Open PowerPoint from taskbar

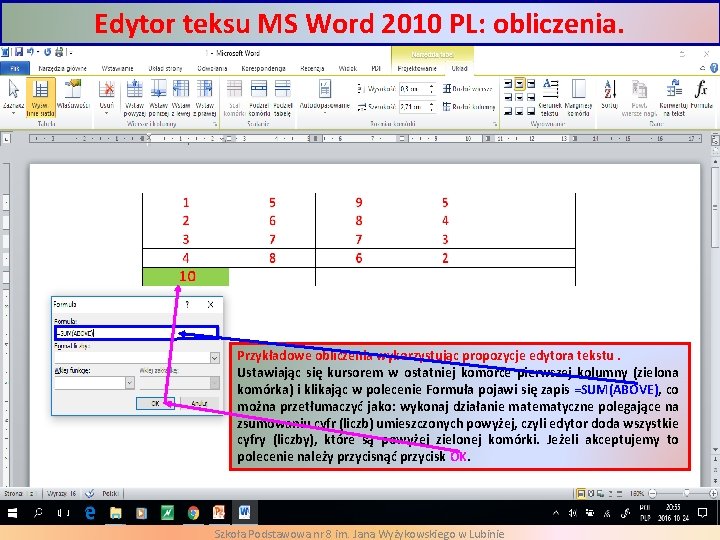coord(219,513)
